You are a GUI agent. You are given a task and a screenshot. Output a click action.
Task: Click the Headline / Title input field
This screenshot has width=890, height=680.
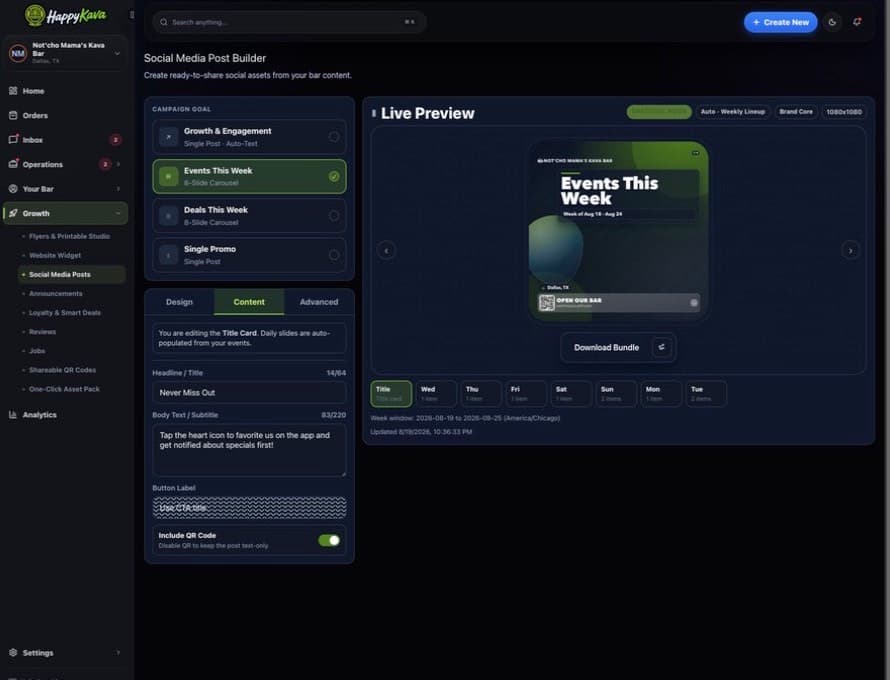point(249,393)
